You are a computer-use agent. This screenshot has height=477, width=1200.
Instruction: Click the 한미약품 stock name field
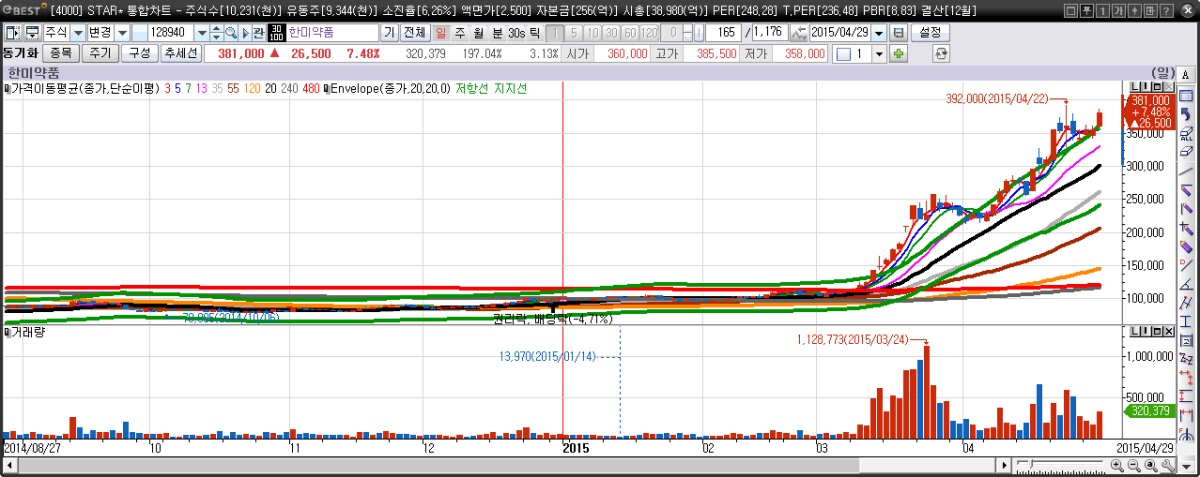point(333,33)
